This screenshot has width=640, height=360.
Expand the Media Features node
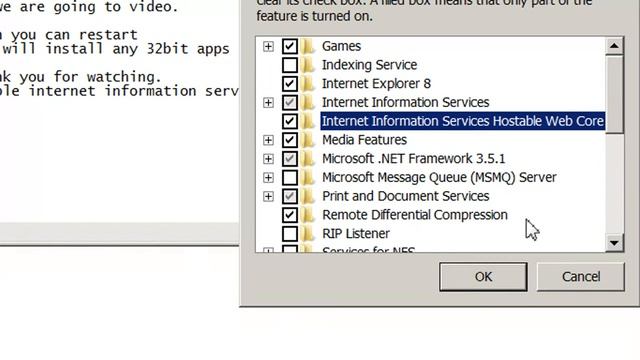pyautogui.click(x=268, y=140)
